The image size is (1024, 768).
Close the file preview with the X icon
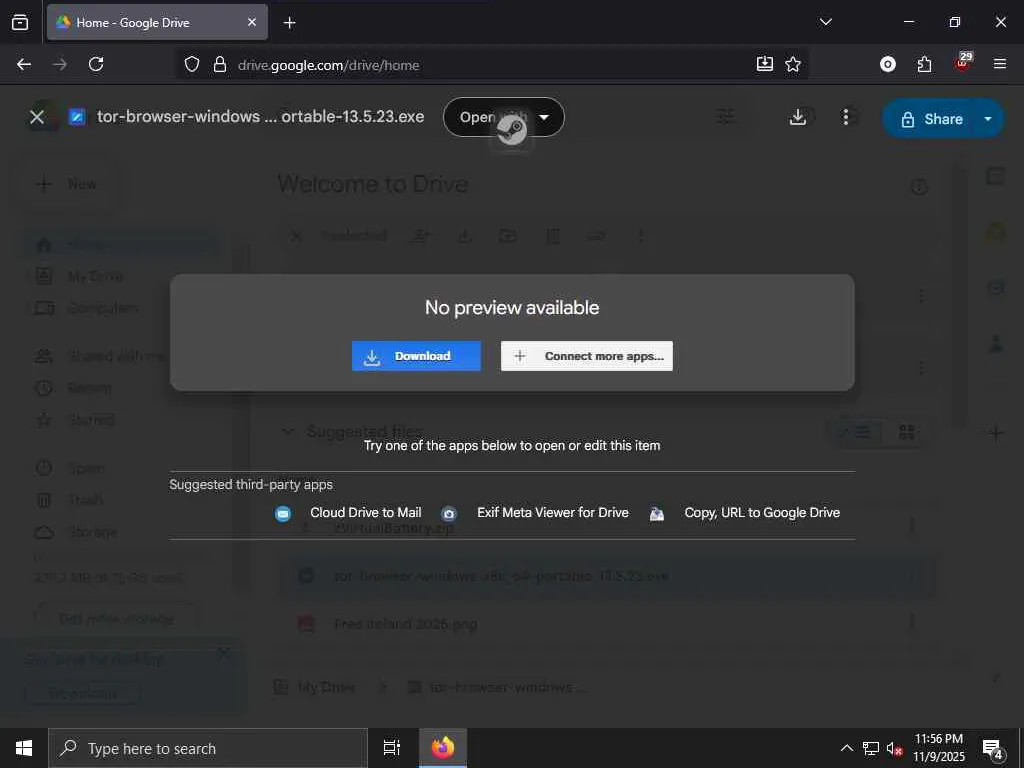37,117
